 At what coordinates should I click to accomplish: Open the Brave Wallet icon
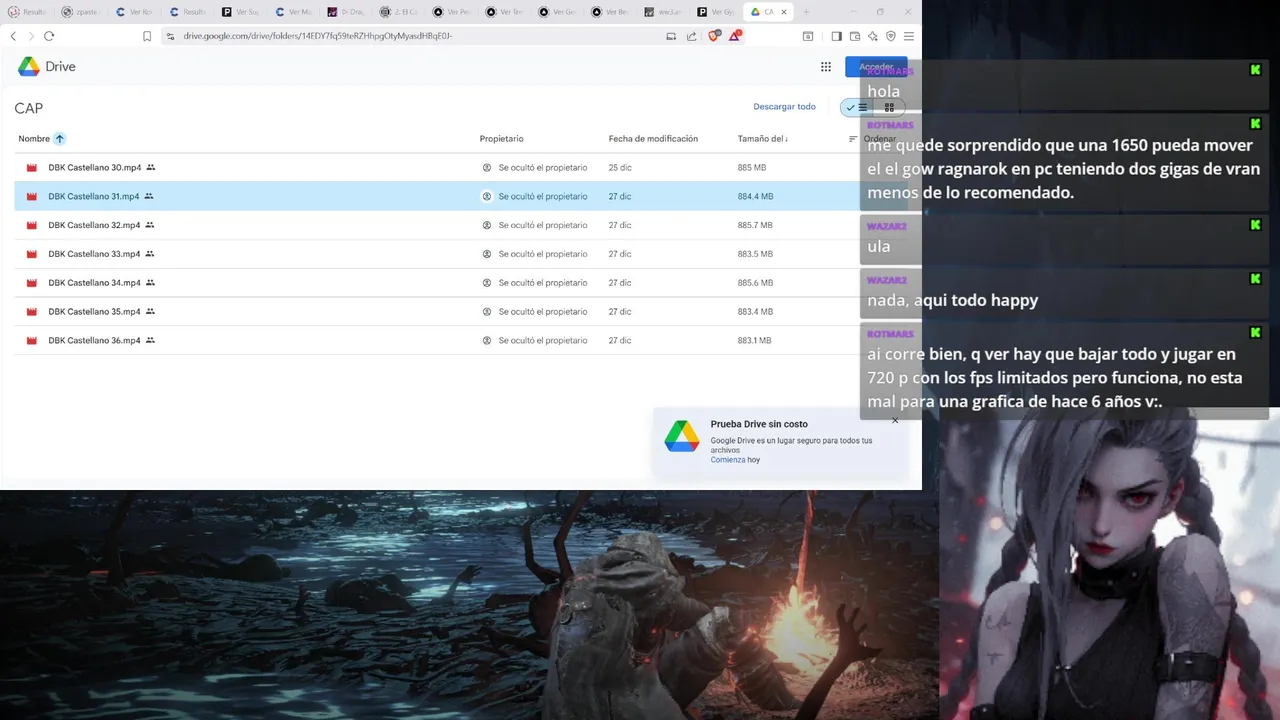tap(855, 36)
